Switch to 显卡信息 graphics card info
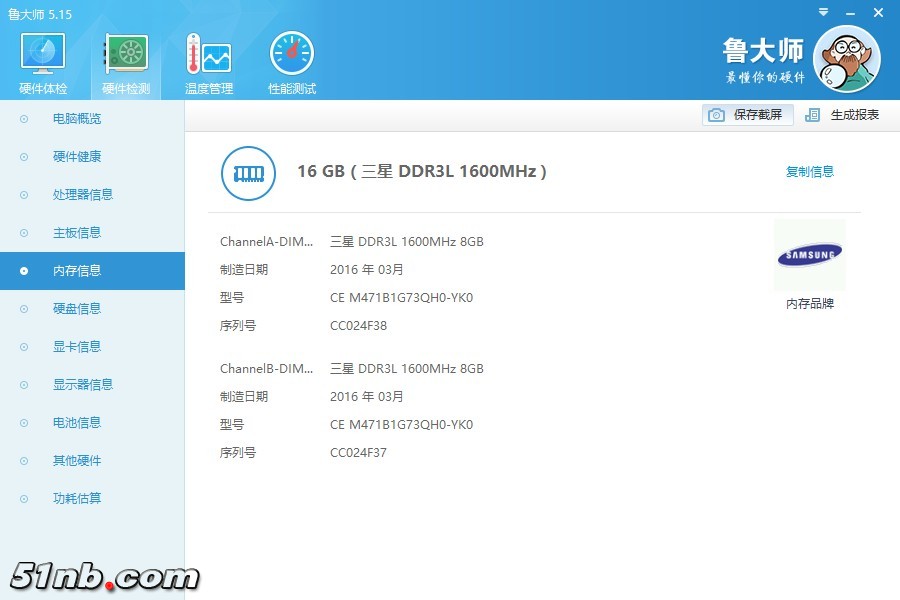This screenshot has height=600, width=900. coord(77,347)
